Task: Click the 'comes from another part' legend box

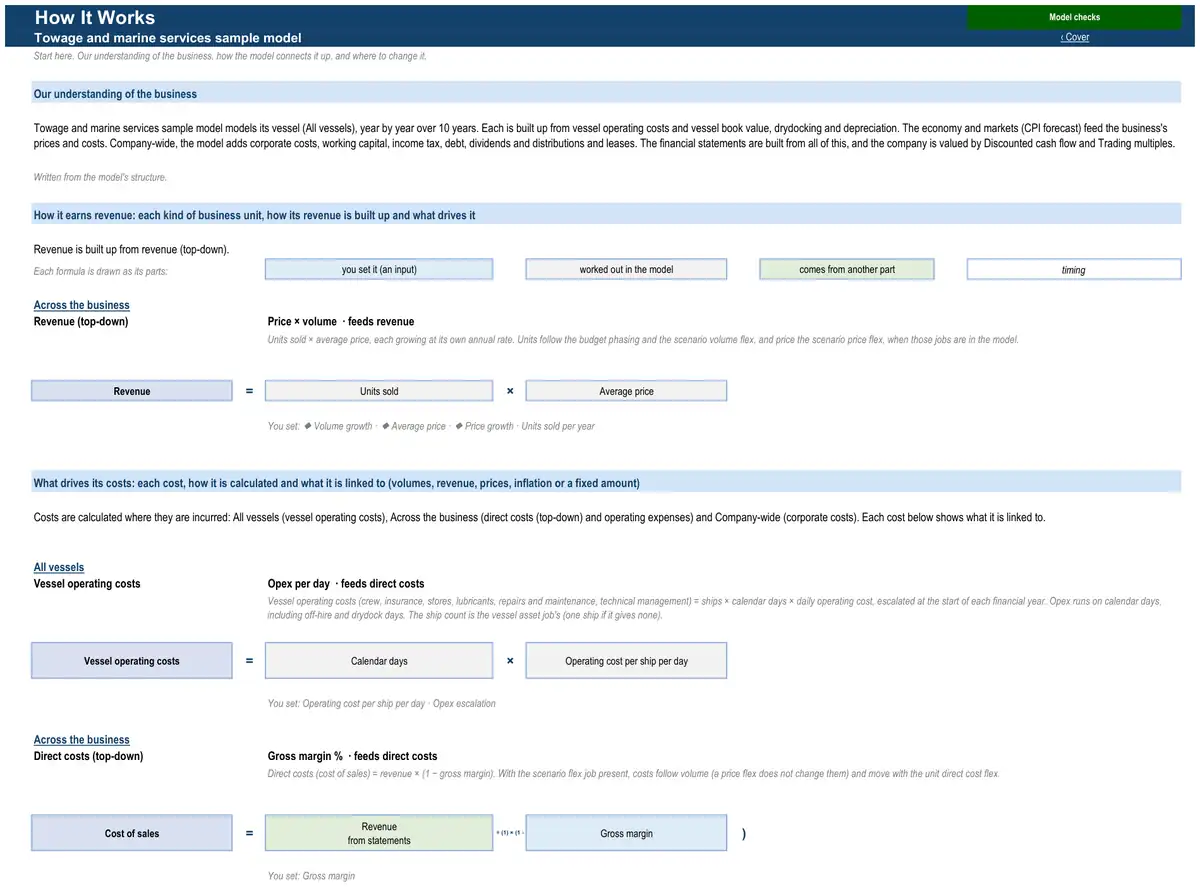Action: (847, 270)
